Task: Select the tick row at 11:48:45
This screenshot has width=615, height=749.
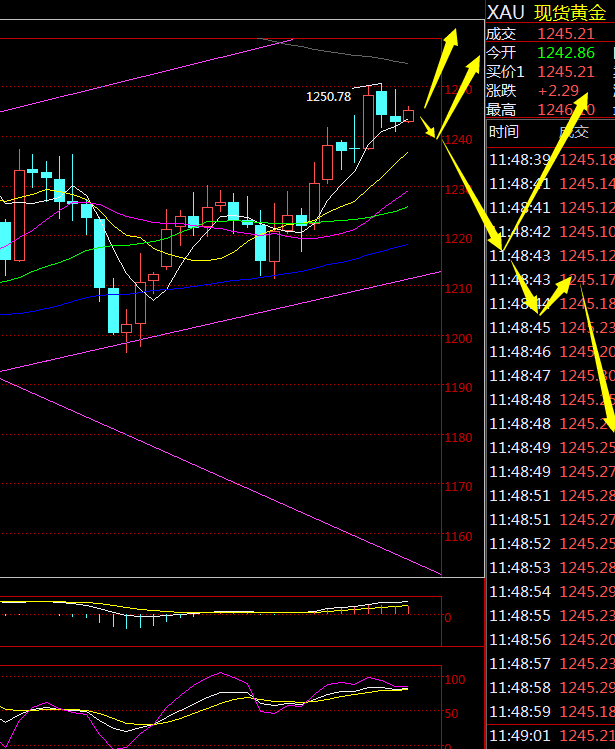Action: [x=551, y=328]
